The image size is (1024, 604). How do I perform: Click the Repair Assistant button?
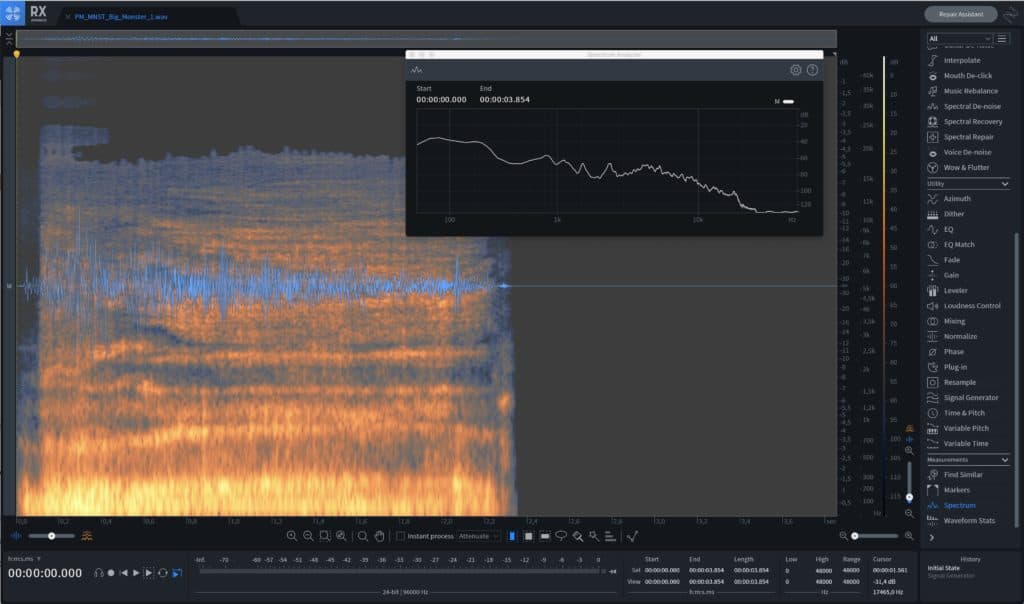click(961, 14)
